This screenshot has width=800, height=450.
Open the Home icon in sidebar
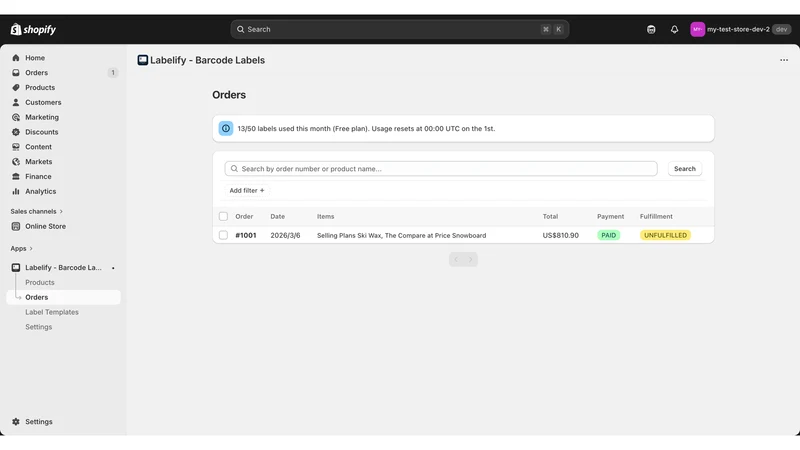[16, 58]
